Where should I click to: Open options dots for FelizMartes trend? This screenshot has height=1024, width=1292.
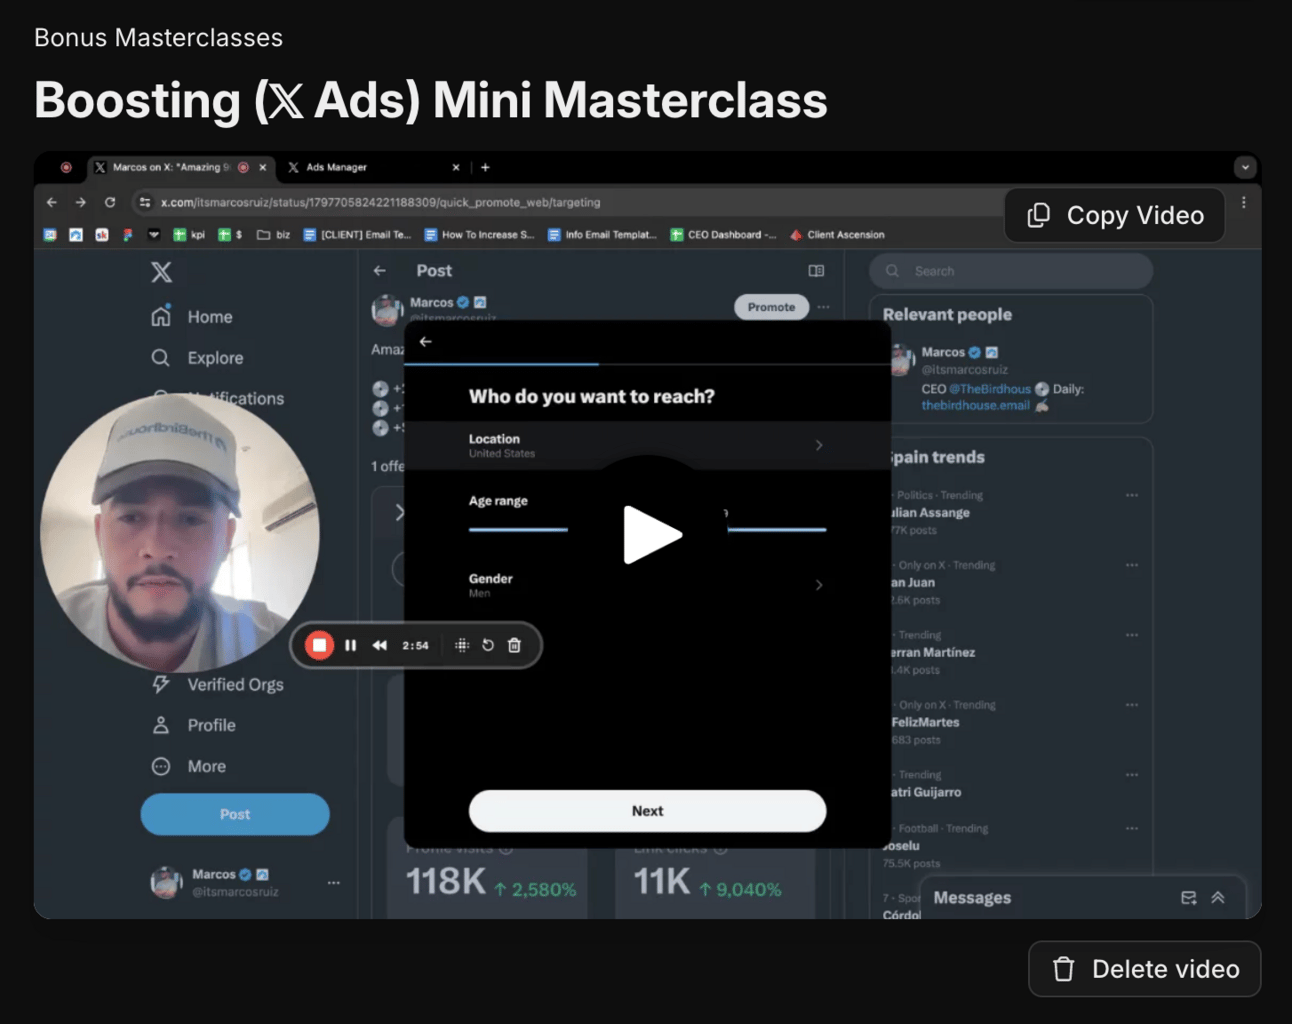(x=1132, y=705)
